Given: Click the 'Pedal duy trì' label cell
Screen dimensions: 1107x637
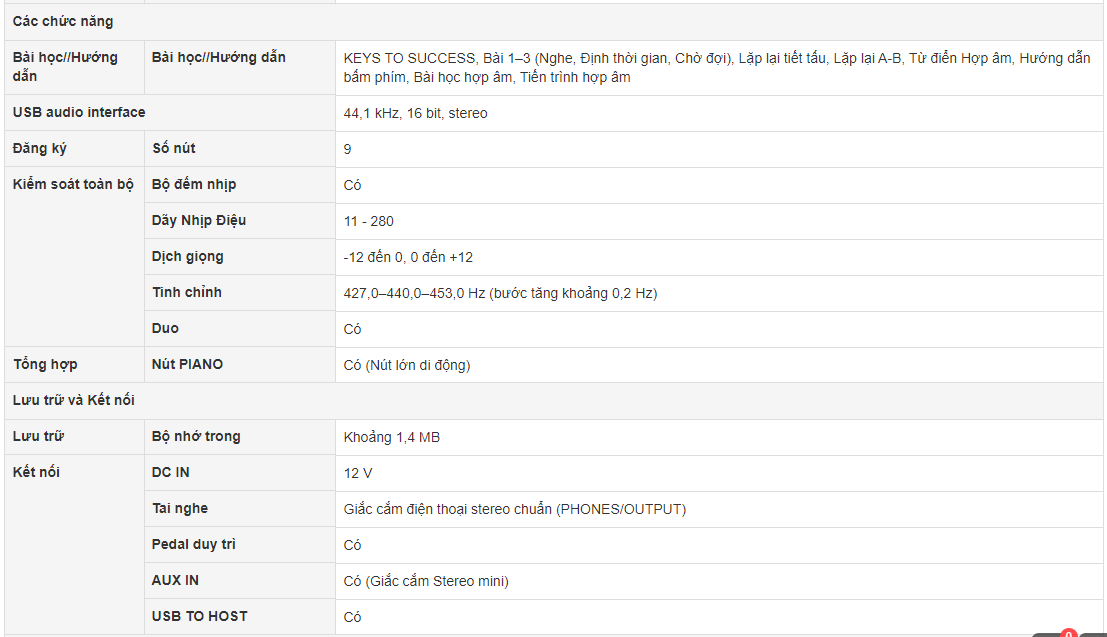Looking at the screenshot, I should click(193, 544).
